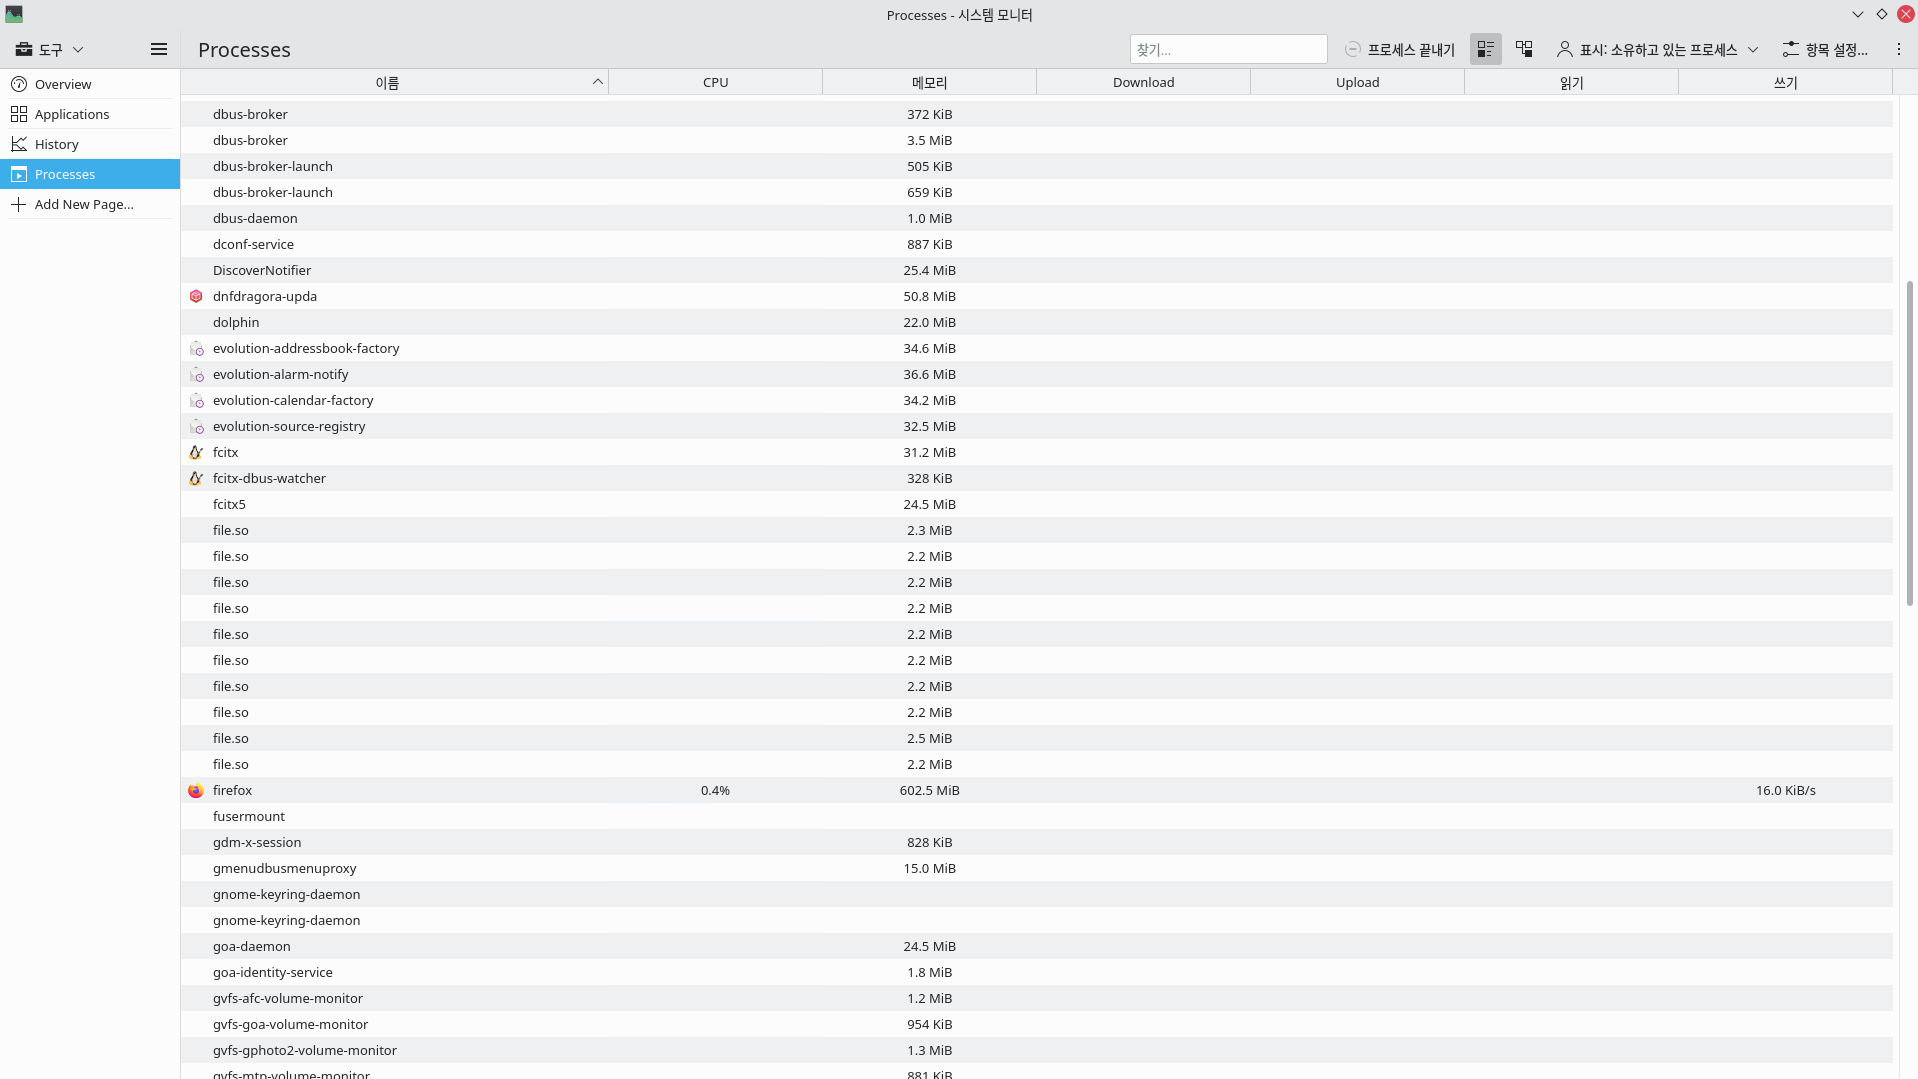The image size is (1918, 1079).
Task: Select the gmenudbusmenuproxy process
Action: (x=1036, y=868)
